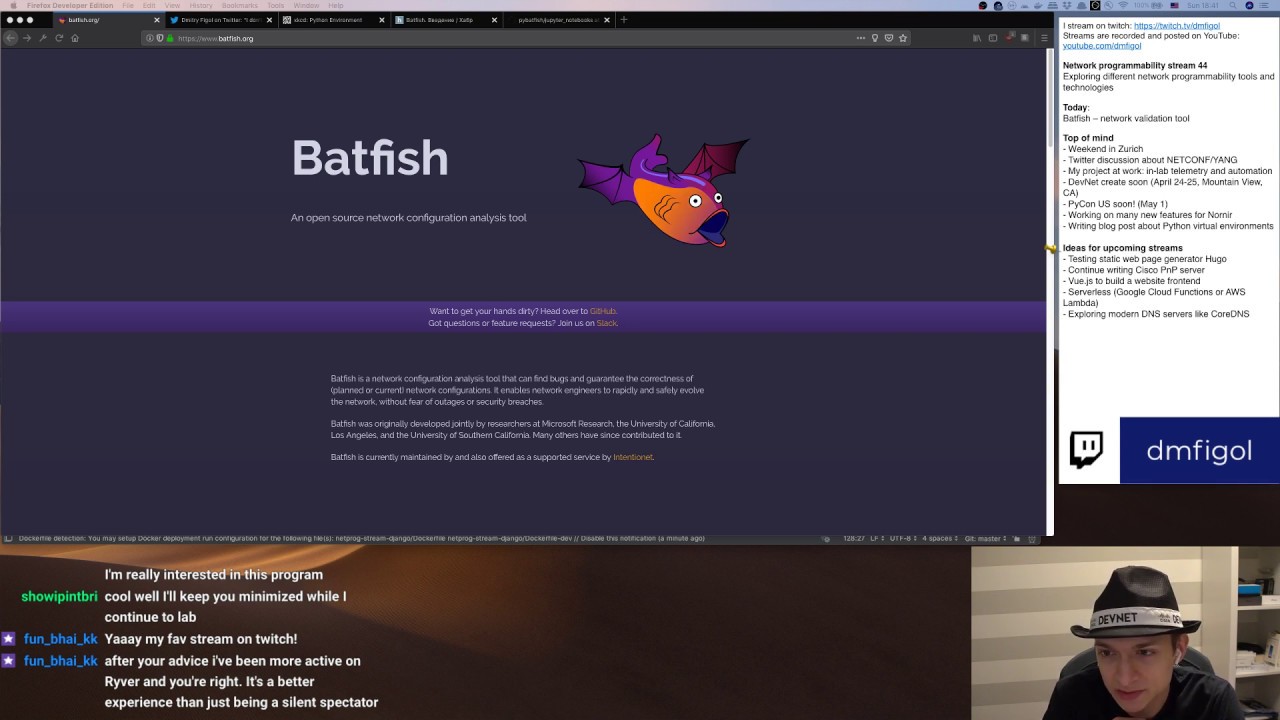The width and height of the screenshot is (1280, 720).
Task: Change the UTF-8 file encoding
Action: 902,538
